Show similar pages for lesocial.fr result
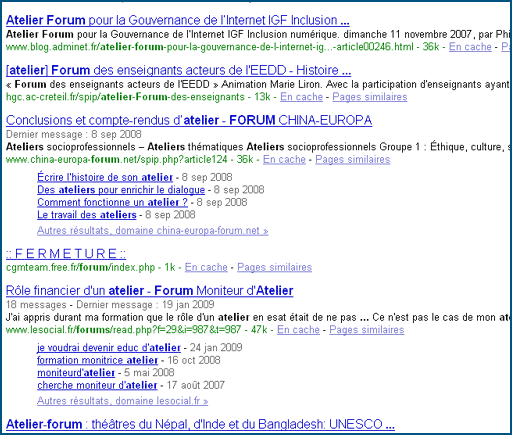512x435 pixels. tap(367, 330)
